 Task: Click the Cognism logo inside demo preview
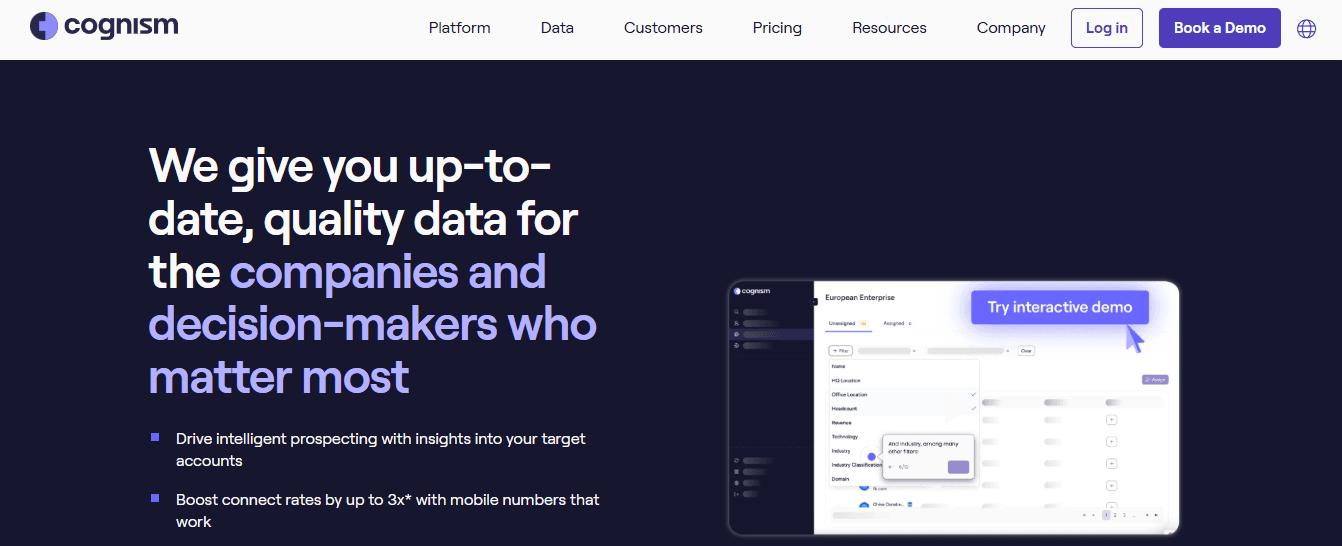tap(750, 291)
